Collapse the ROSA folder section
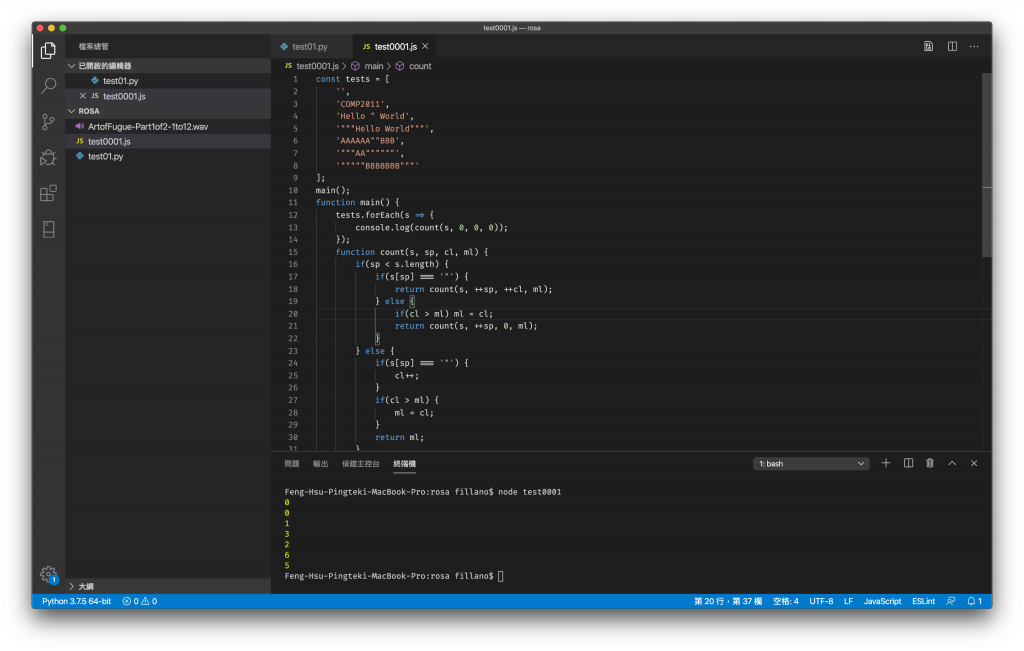The image size is (1024, 651). tap(89, 111)
